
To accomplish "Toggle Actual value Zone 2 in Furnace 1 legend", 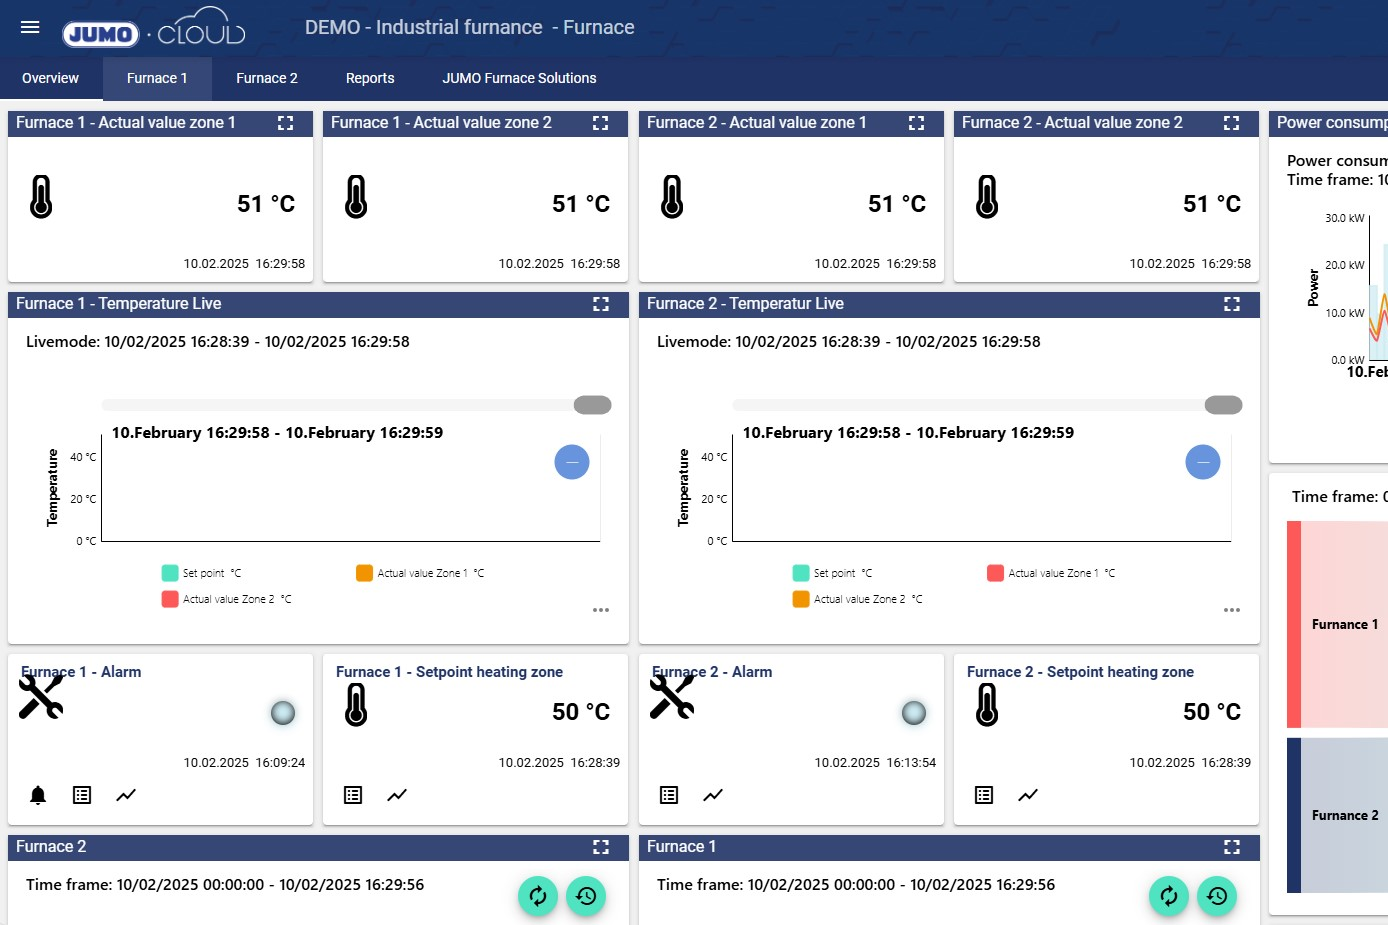I will point(227,599).
